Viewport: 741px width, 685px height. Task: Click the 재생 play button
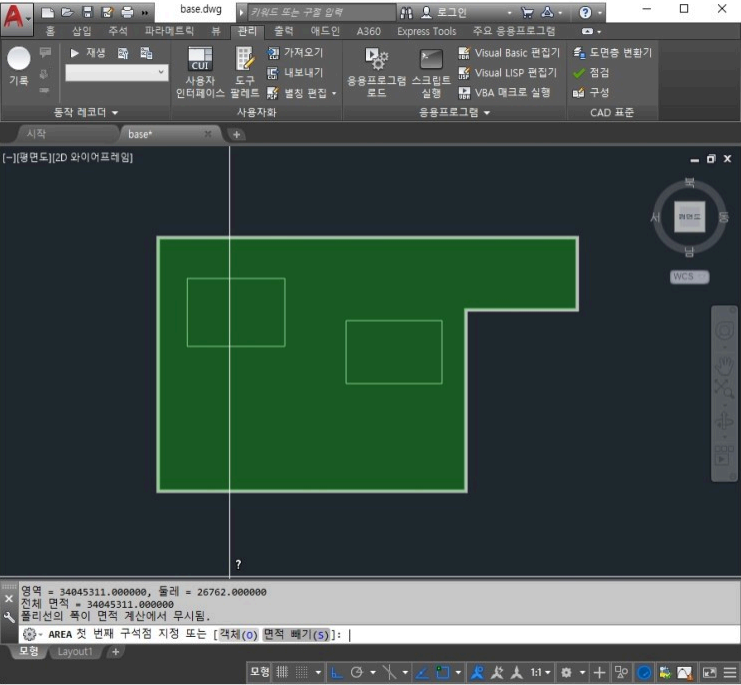(88, 52)
